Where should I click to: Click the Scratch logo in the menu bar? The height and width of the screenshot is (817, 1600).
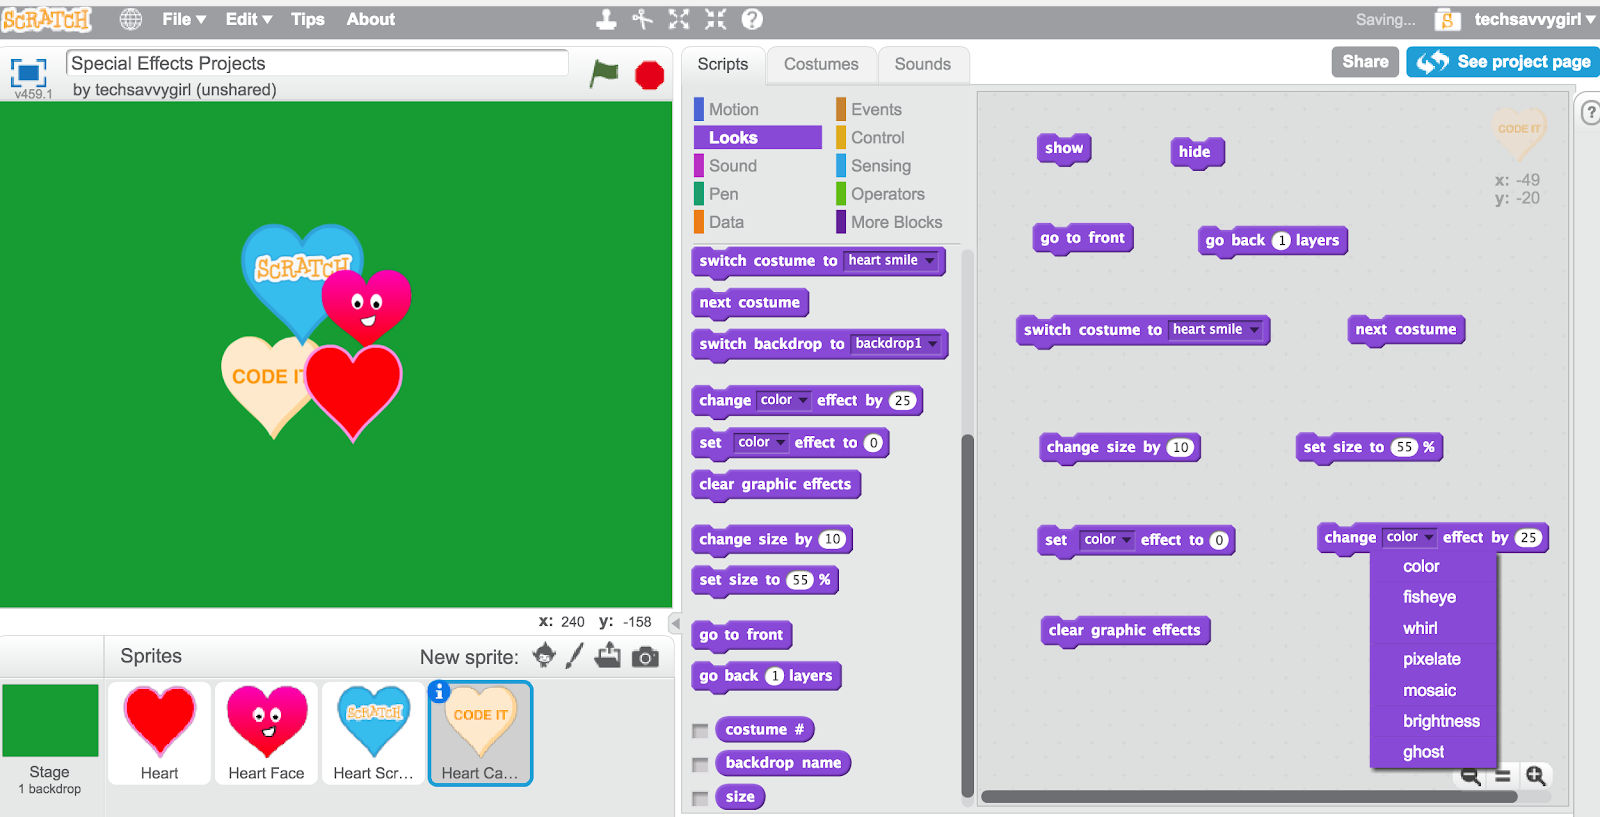47,19
